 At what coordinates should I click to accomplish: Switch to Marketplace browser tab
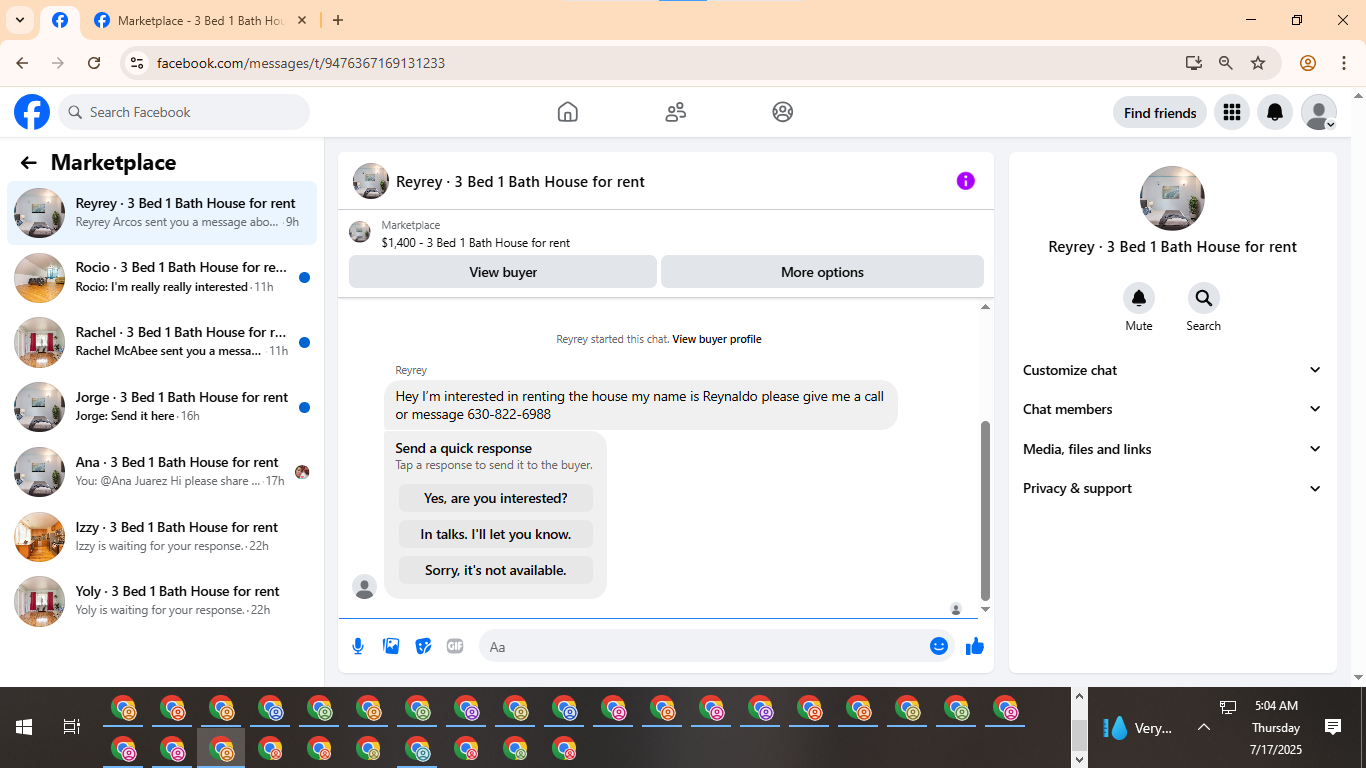click(200, 20)
